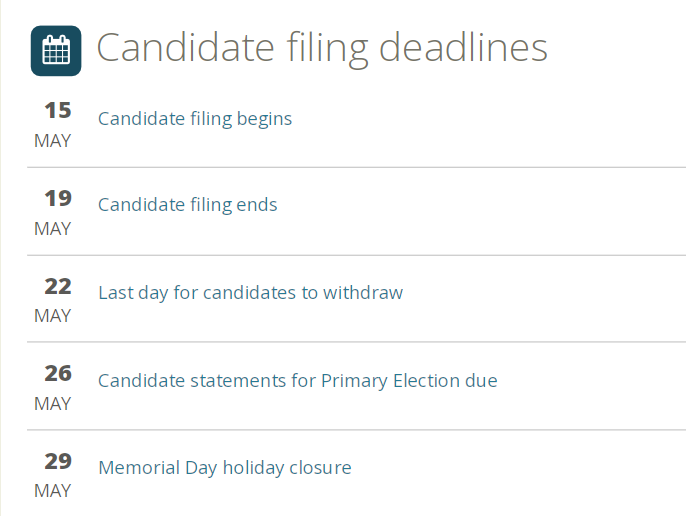Click the MAY label under 19
Viewport: 686px width, 516px height.
52,229
